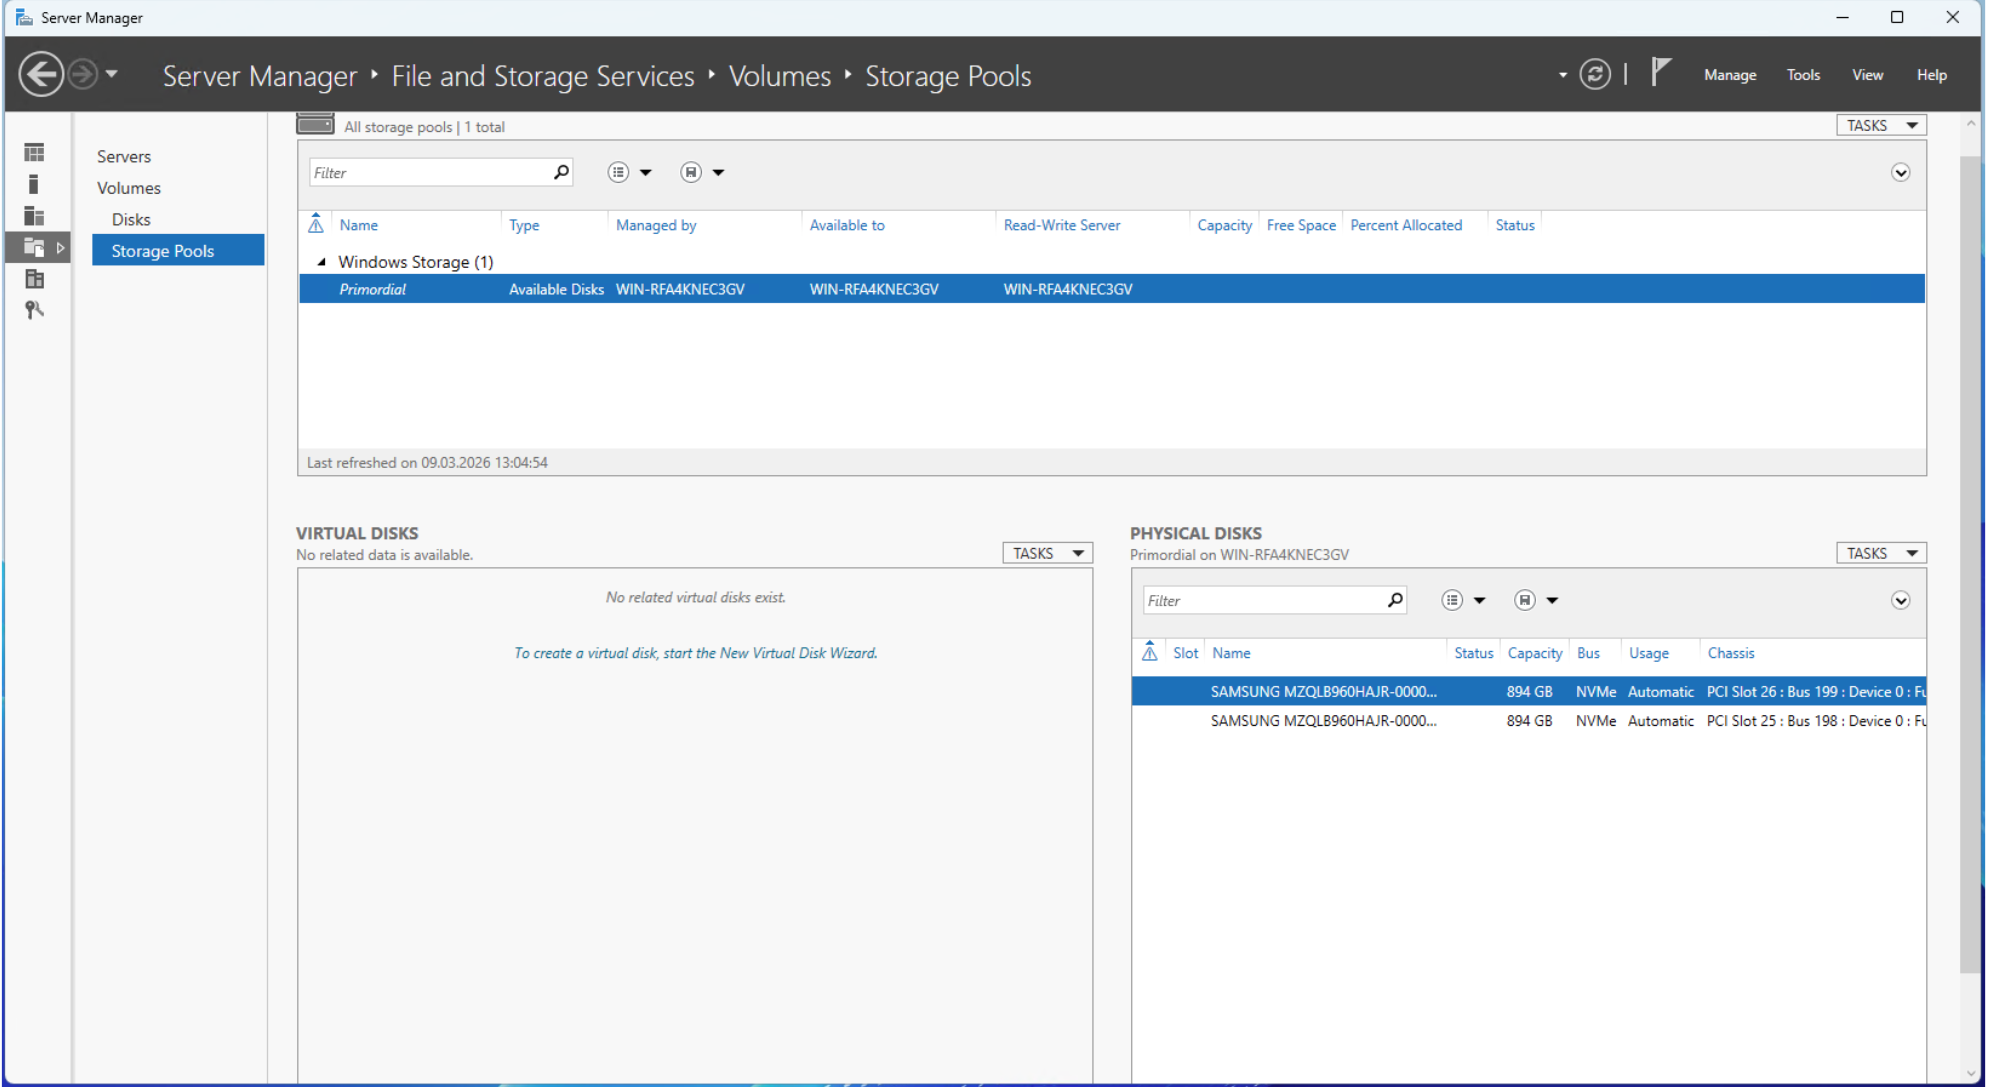Click the refresh icon in header

coord(1595,75)
